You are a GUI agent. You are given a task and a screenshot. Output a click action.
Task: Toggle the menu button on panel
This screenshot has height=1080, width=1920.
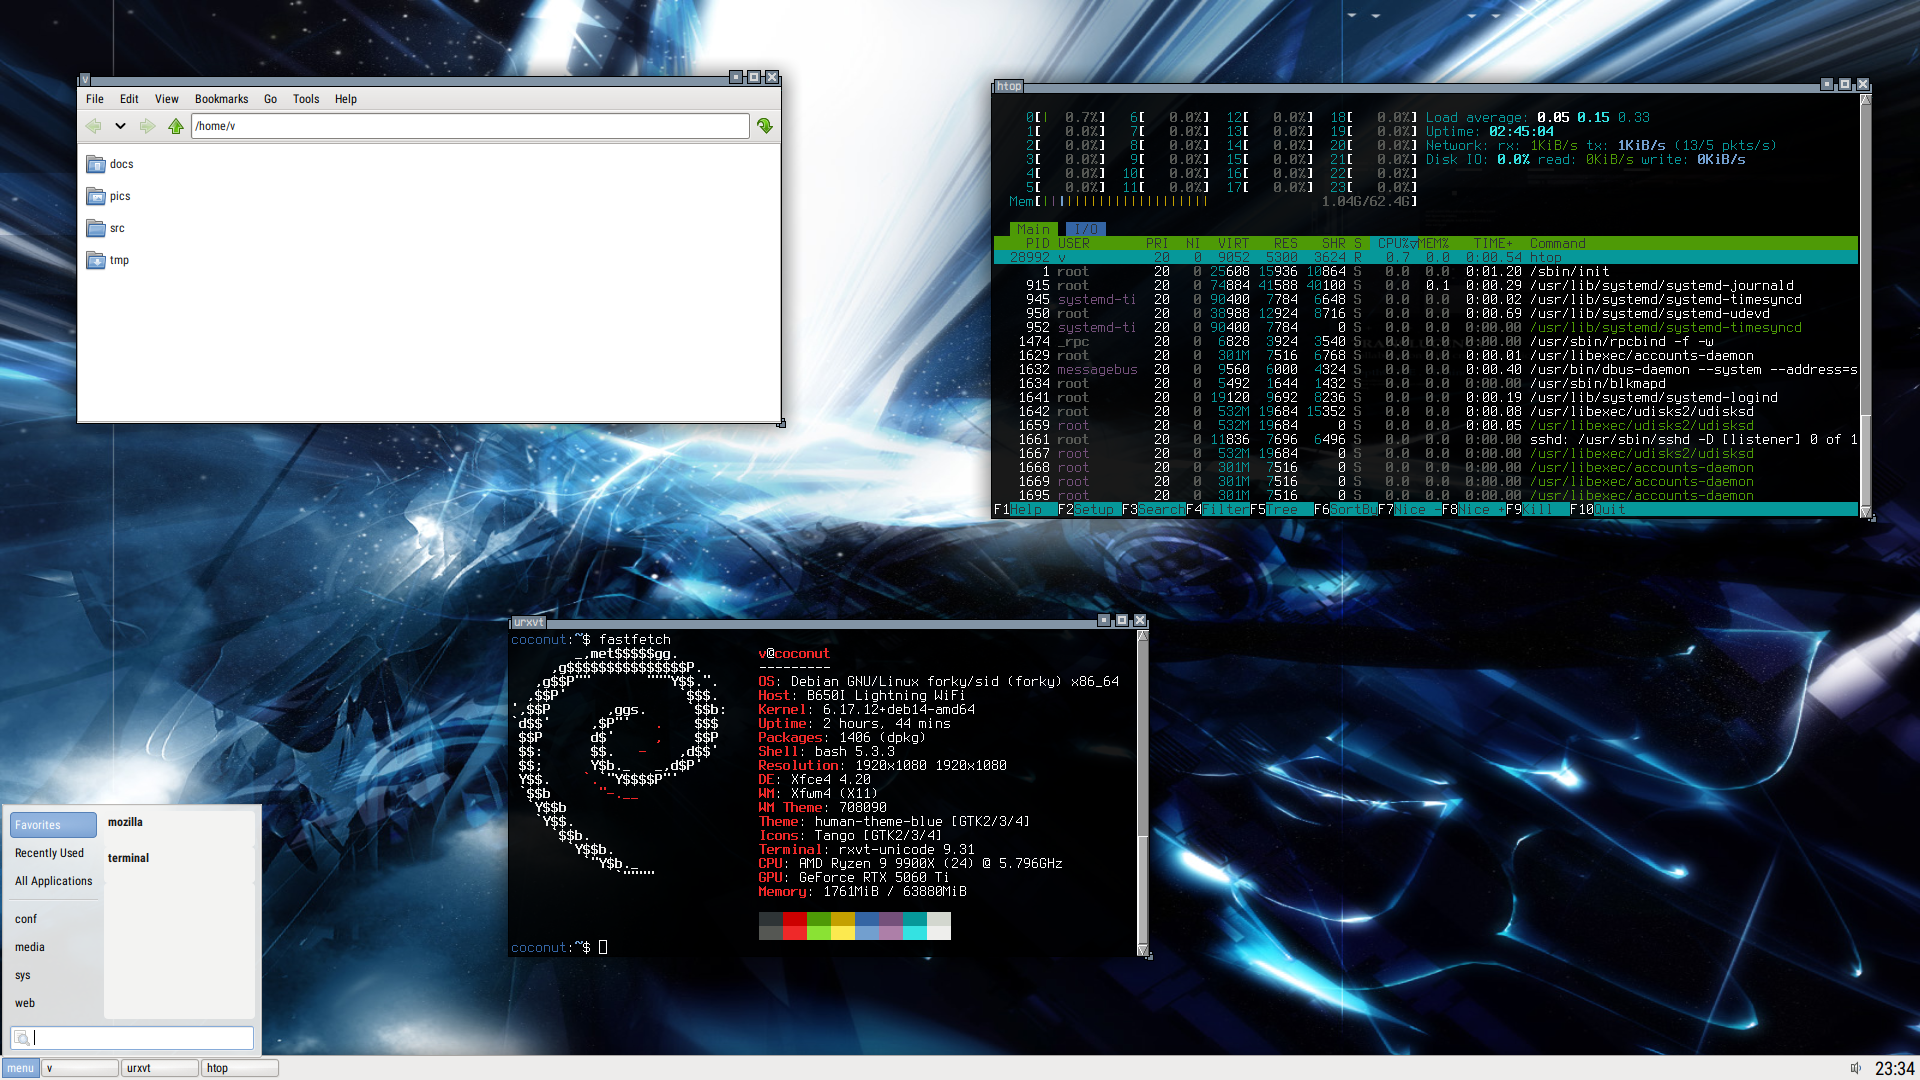tap(20, 1068)
